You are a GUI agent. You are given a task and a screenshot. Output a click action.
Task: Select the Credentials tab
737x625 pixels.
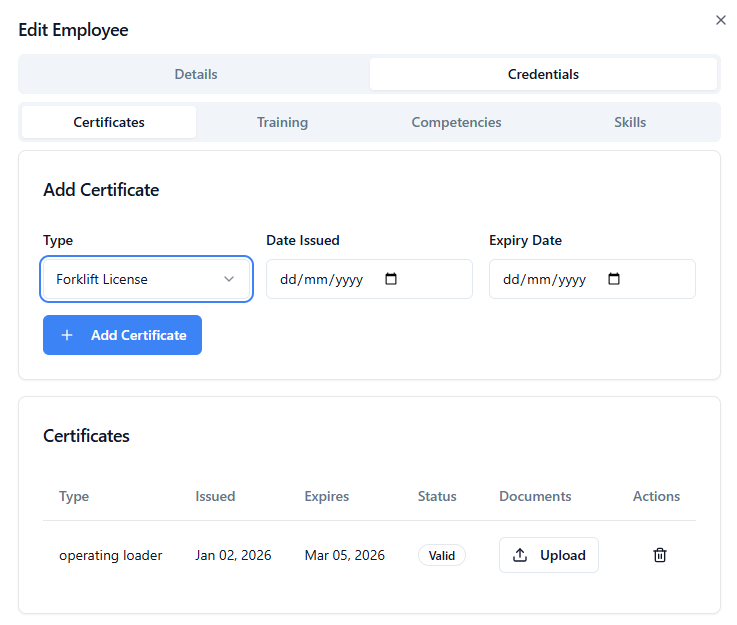coord(543,74)
